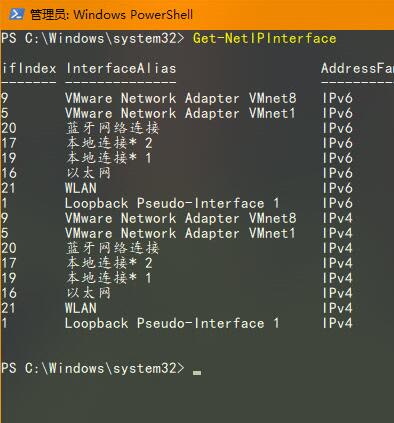Click the bottom PS C:\Windows\system32> prompt
This screenshot has height=423, width=394.
click(x=92, y=368)
